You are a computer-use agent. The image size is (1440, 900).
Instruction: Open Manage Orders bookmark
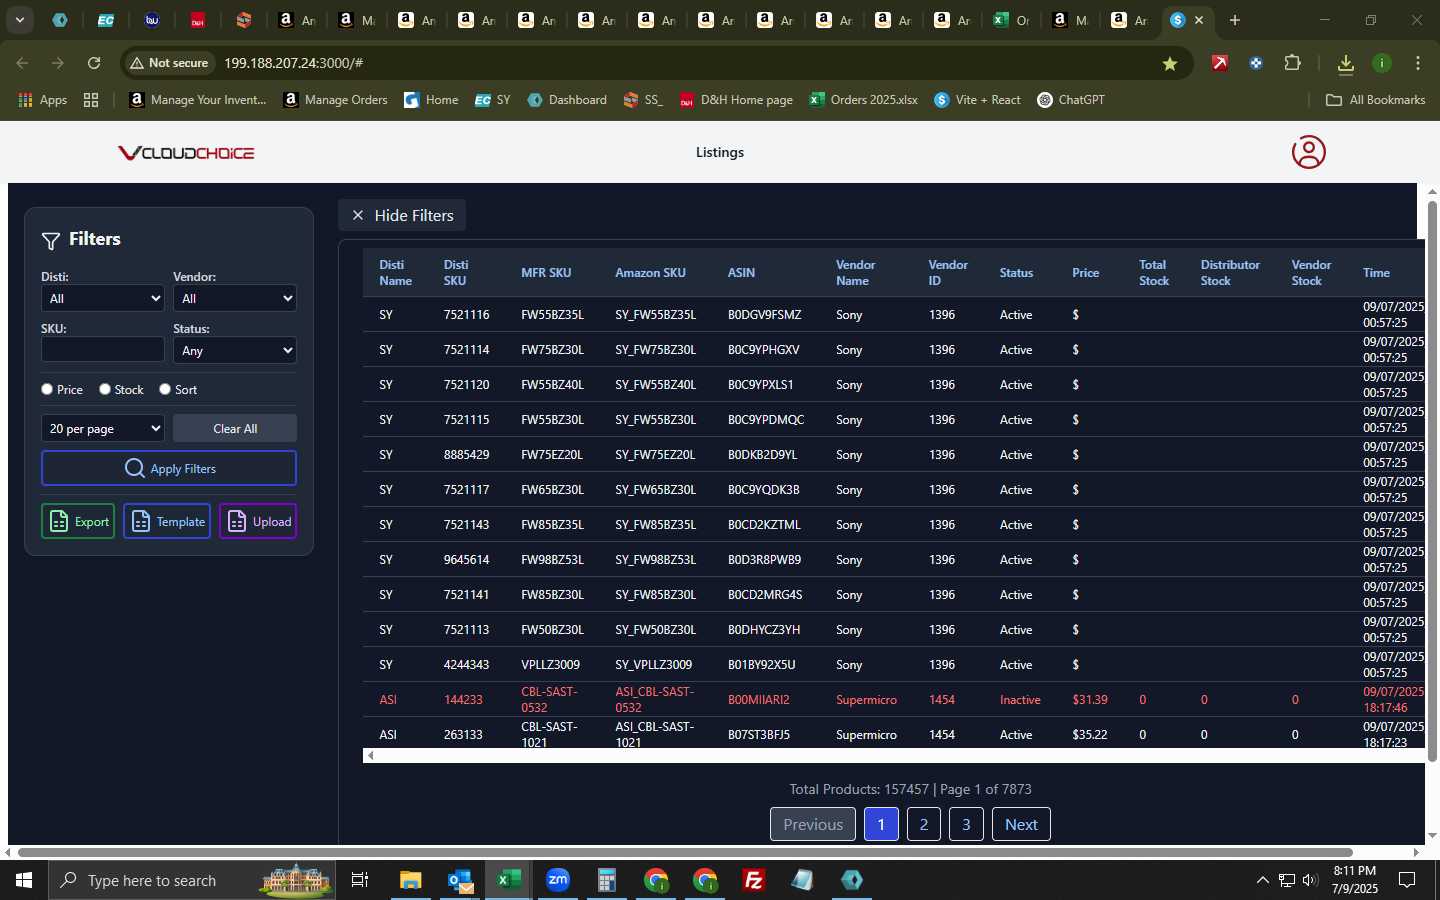click(336, 100)
